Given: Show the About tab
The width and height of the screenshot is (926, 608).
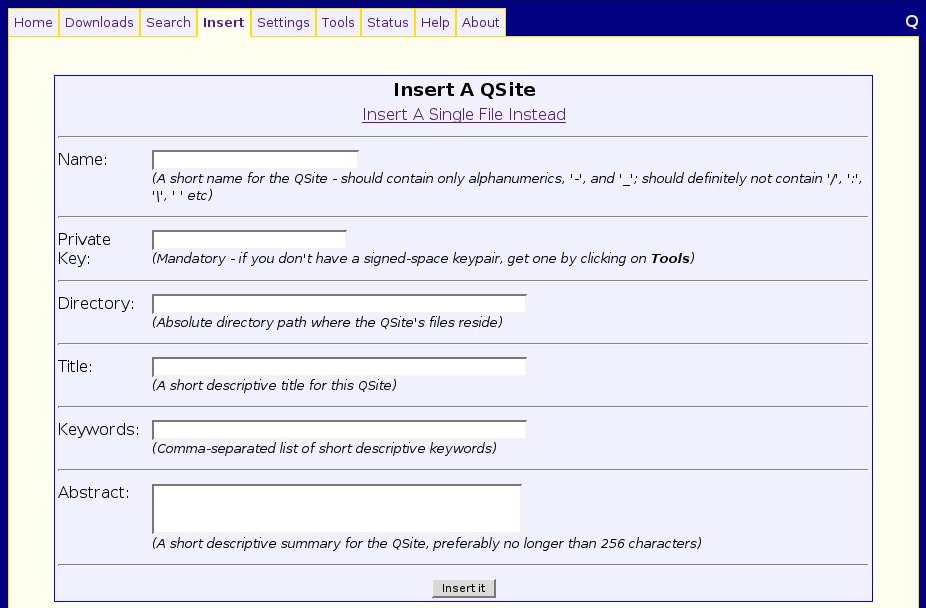Looking at the screenshot, I should [480, 22].
